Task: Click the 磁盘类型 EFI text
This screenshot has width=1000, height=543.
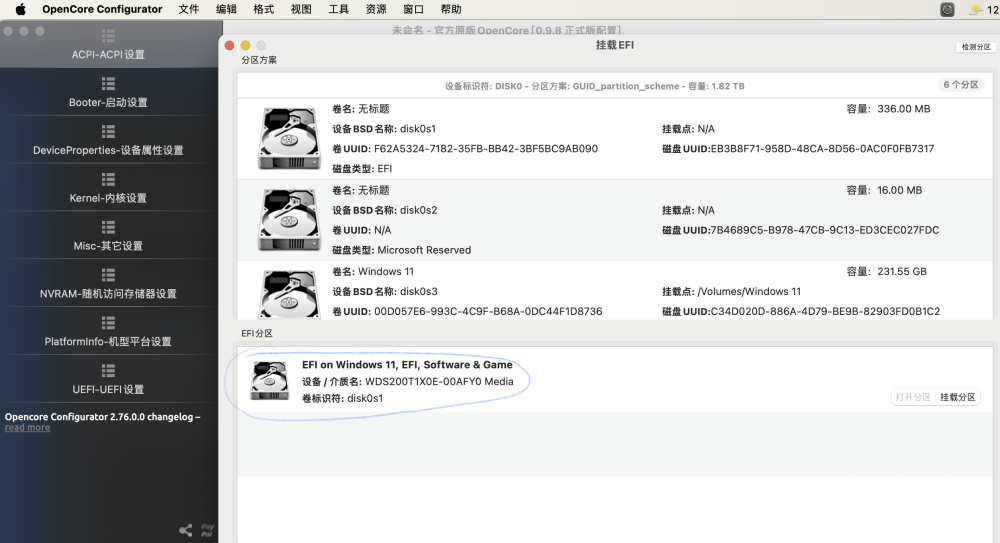Action: [362, 168]
